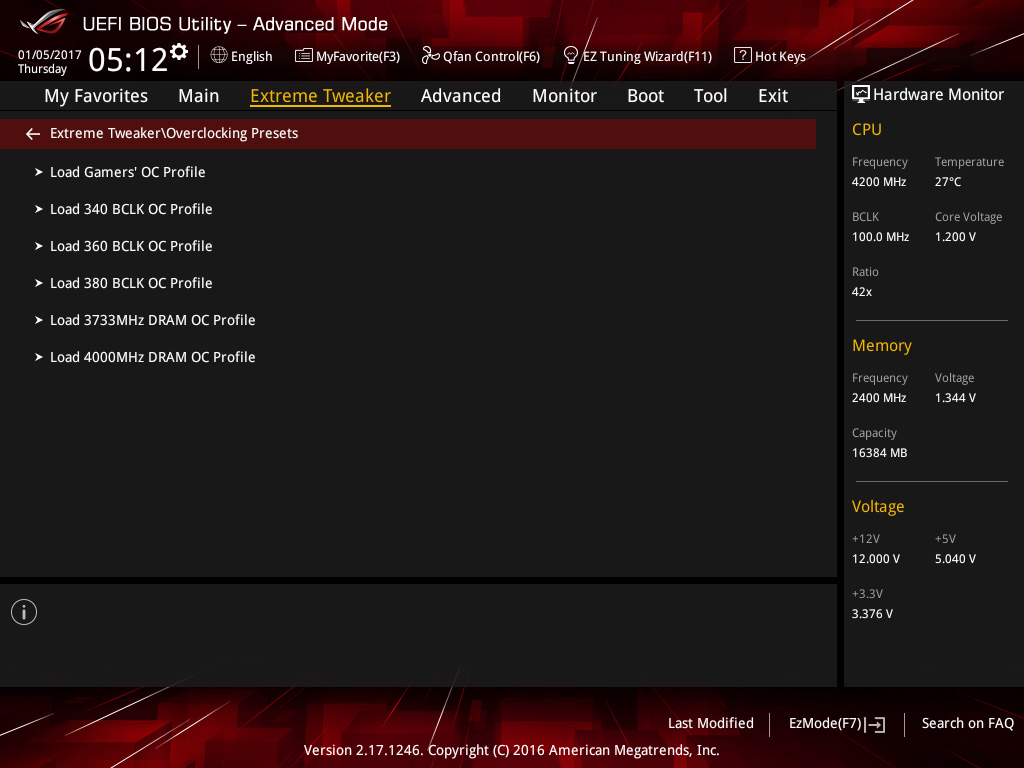
Task: Go to the Monitor tab
Action: [x=564, y=96]
